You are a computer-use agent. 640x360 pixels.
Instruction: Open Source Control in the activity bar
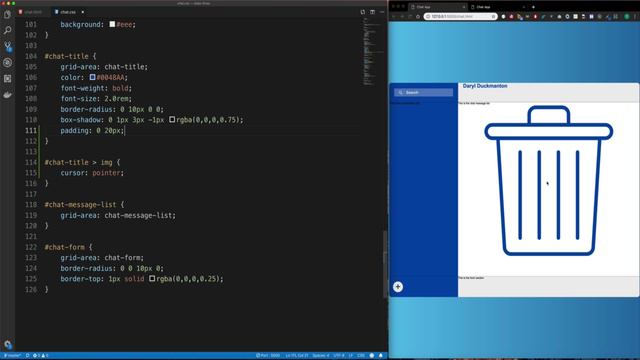point(7,46)
